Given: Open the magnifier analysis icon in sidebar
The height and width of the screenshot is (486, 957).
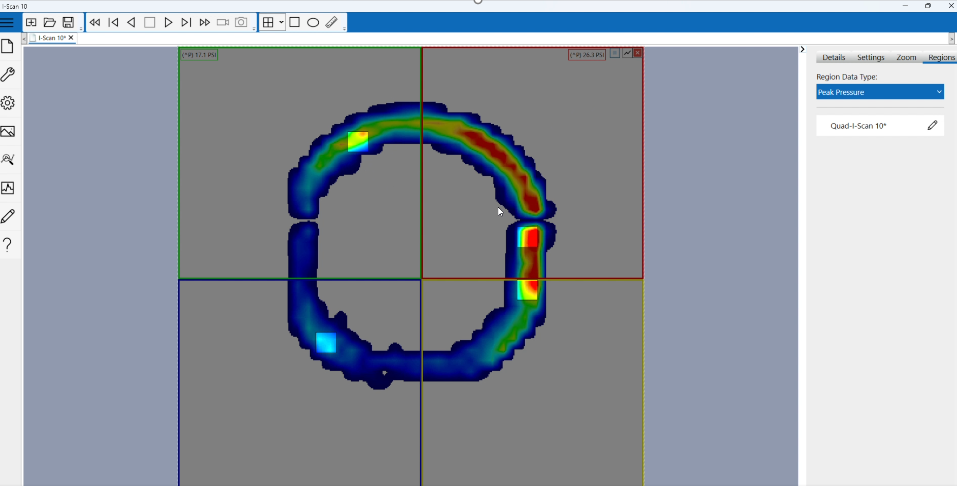Looking at the screenshot, I should tap(7, 159).
